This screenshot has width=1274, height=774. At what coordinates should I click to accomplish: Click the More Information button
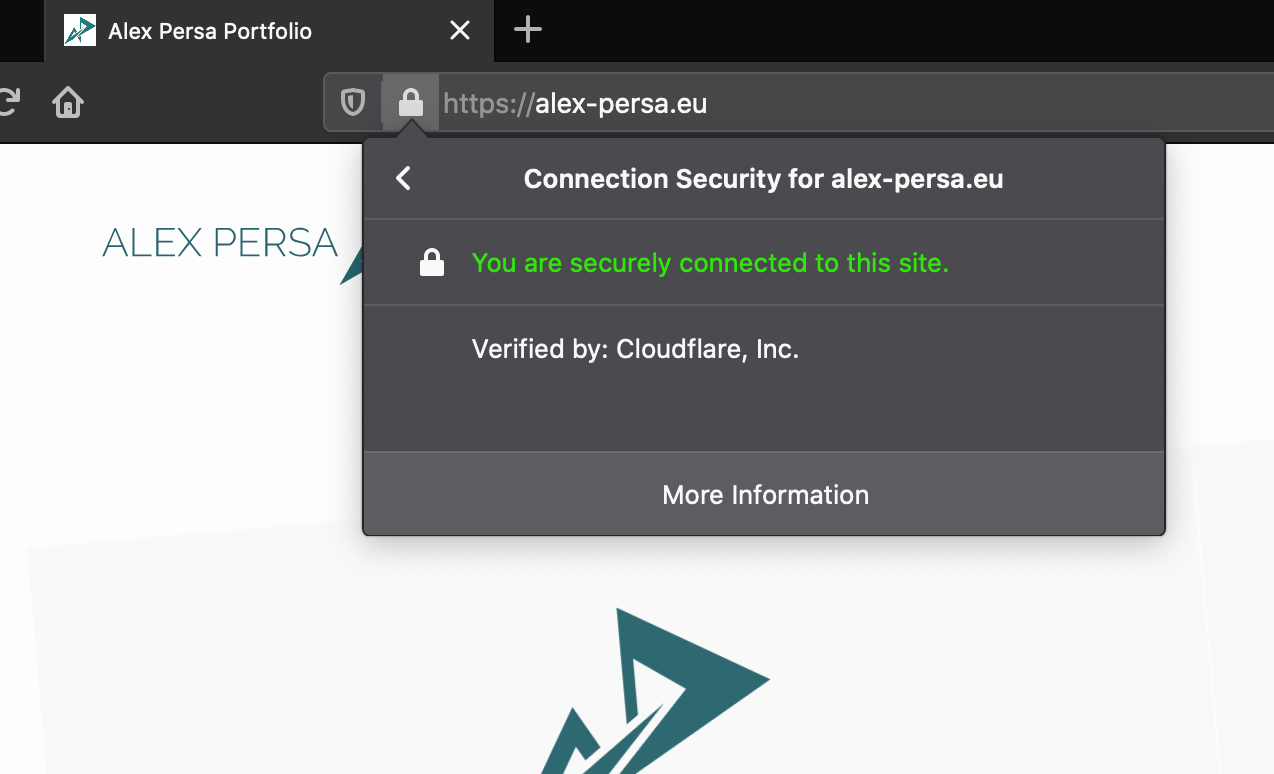pyautogui.click(x=764, y=495)
